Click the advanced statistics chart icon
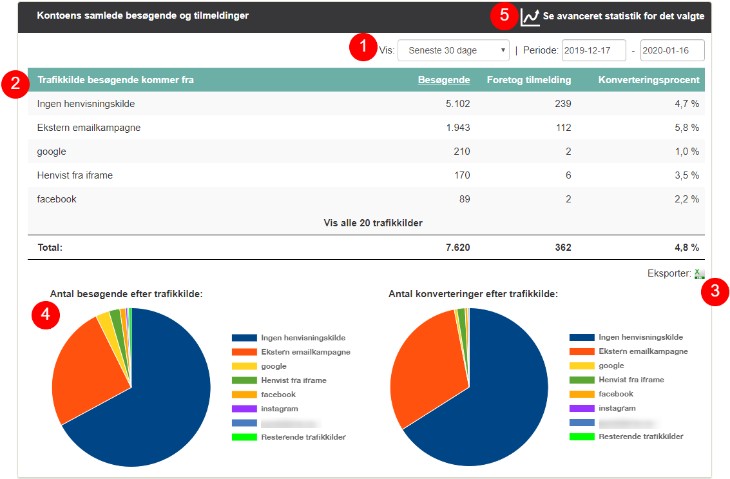730x479 pixels. 531,16
